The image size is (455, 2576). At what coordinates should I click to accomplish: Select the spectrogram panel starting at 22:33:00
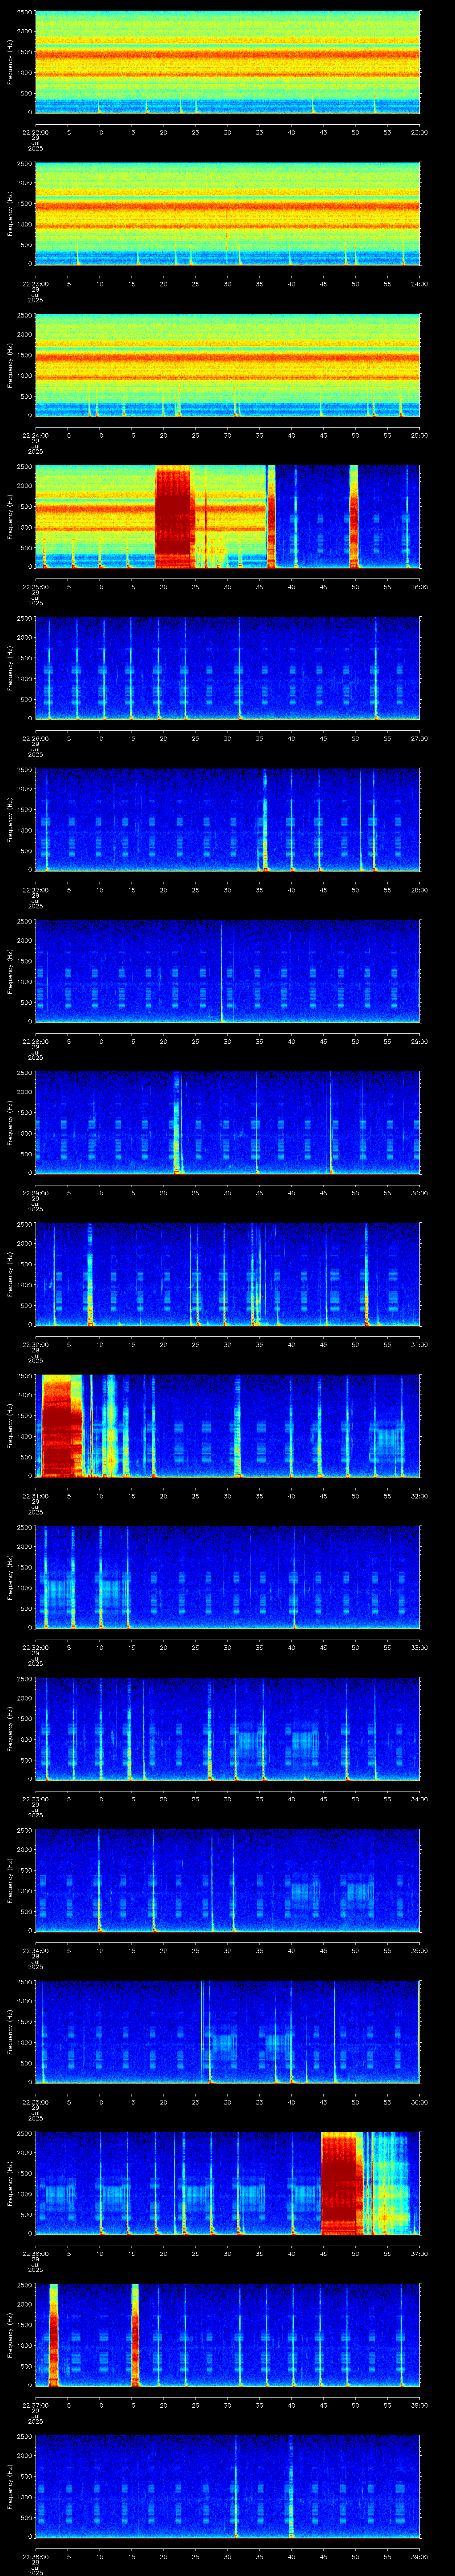pyautogui.click(x=227, y=1729)
